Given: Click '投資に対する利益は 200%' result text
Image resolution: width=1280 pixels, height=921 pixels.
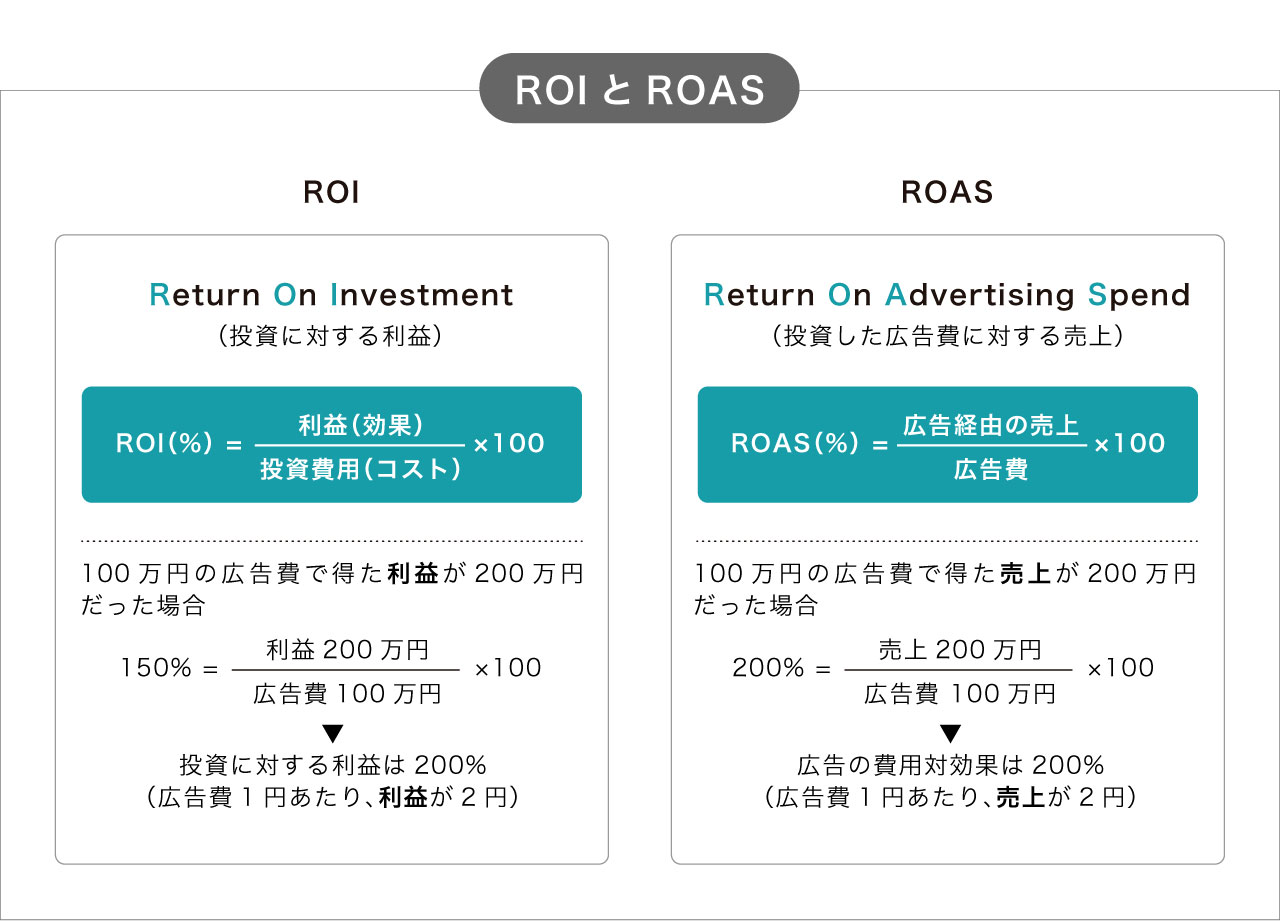Looking at the screenshot, I should pyautogui.click(x=333, y=766).
